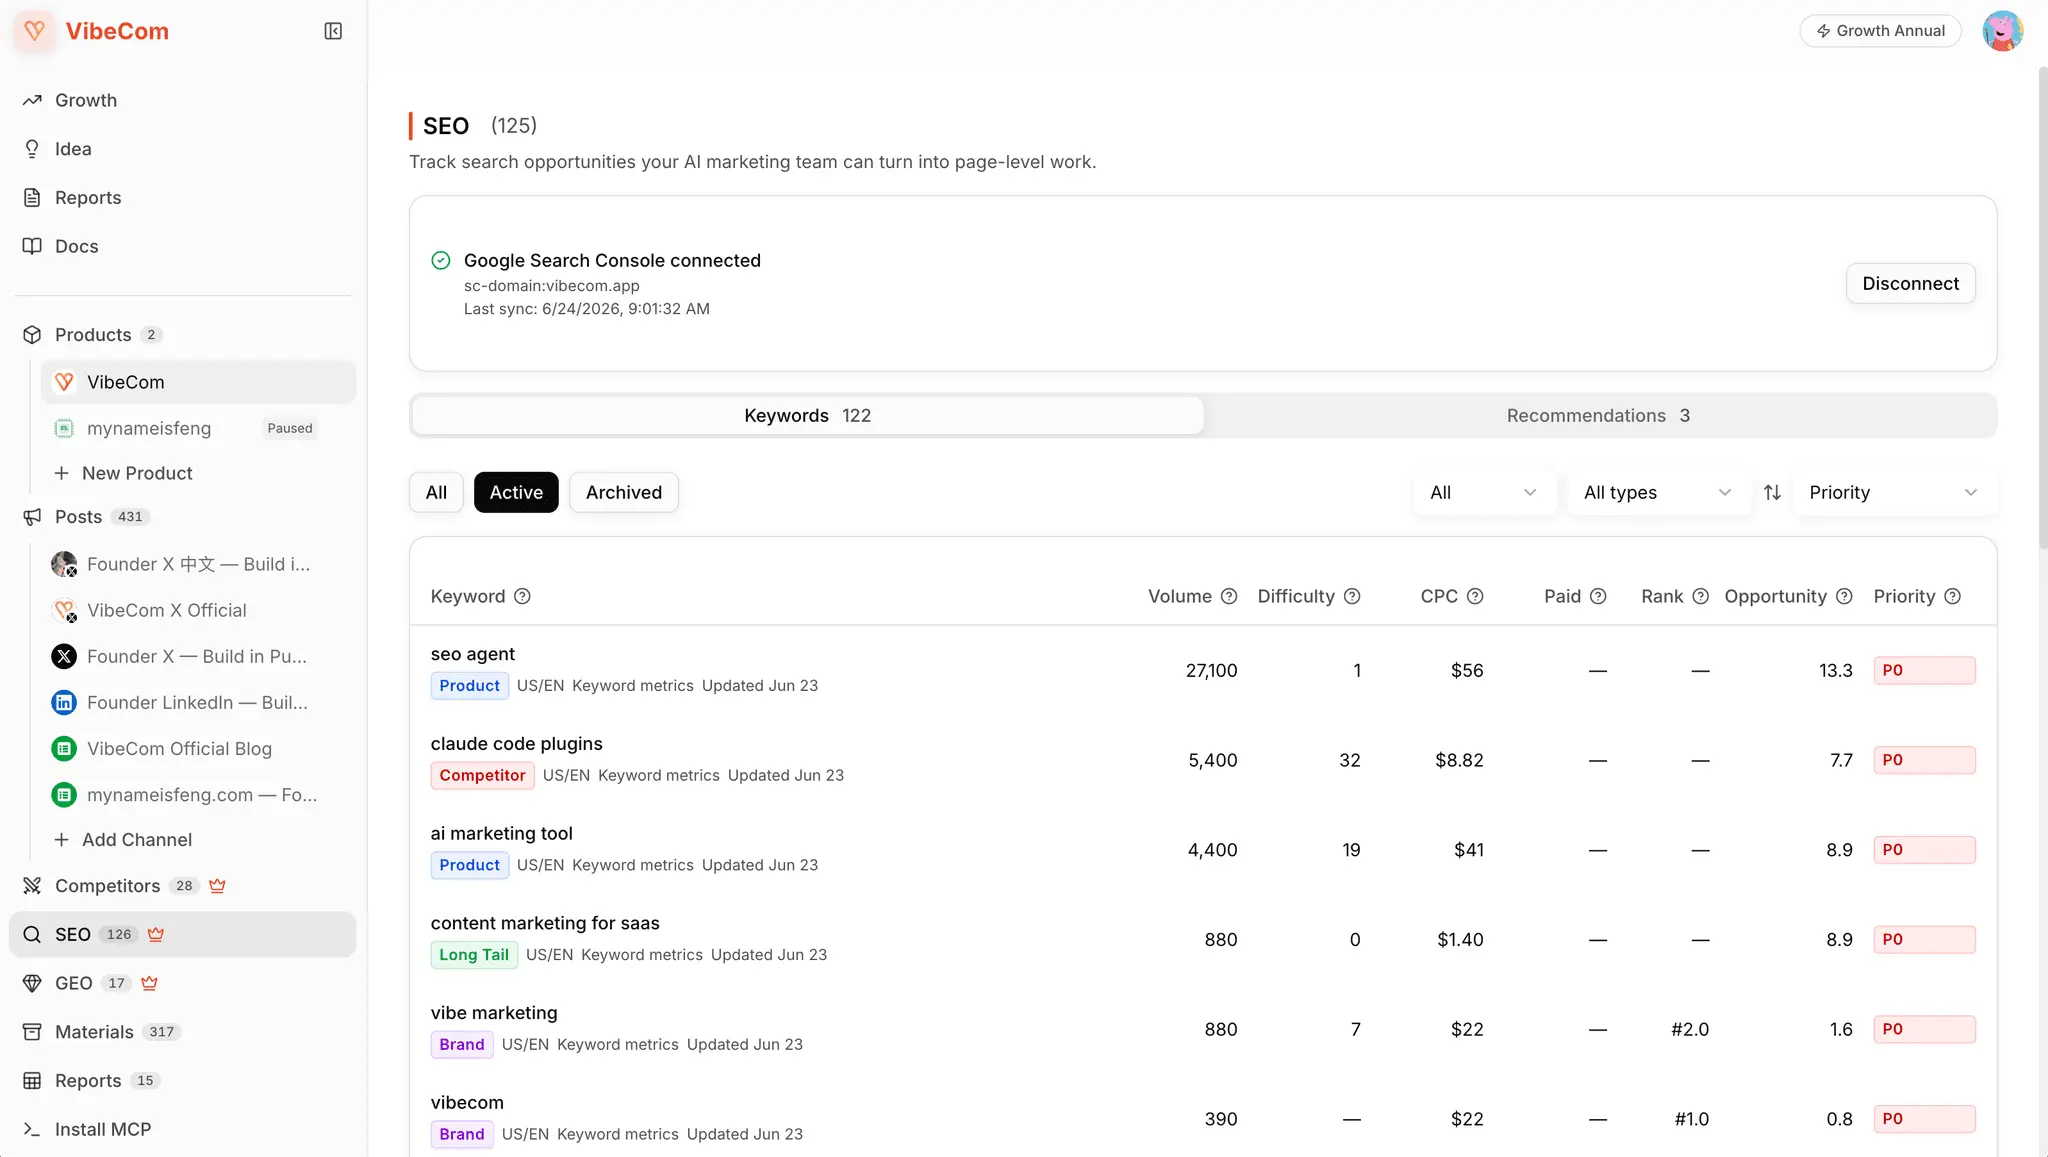Open the All types dropdown
This screenshot has height=1157, width=2048.
[1658, 492]
